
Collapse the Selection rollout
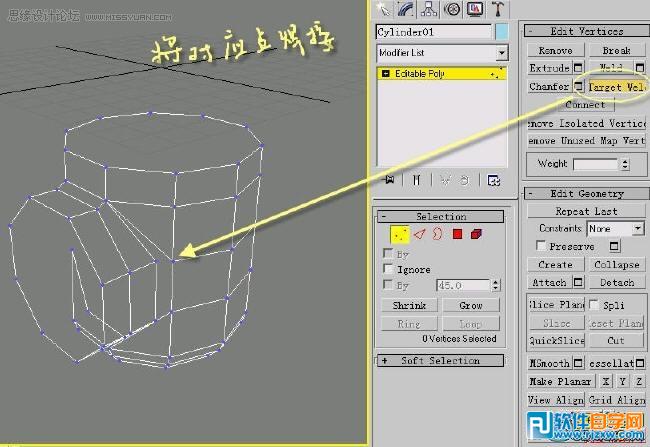pyautogui.click(x=384, y=216)
